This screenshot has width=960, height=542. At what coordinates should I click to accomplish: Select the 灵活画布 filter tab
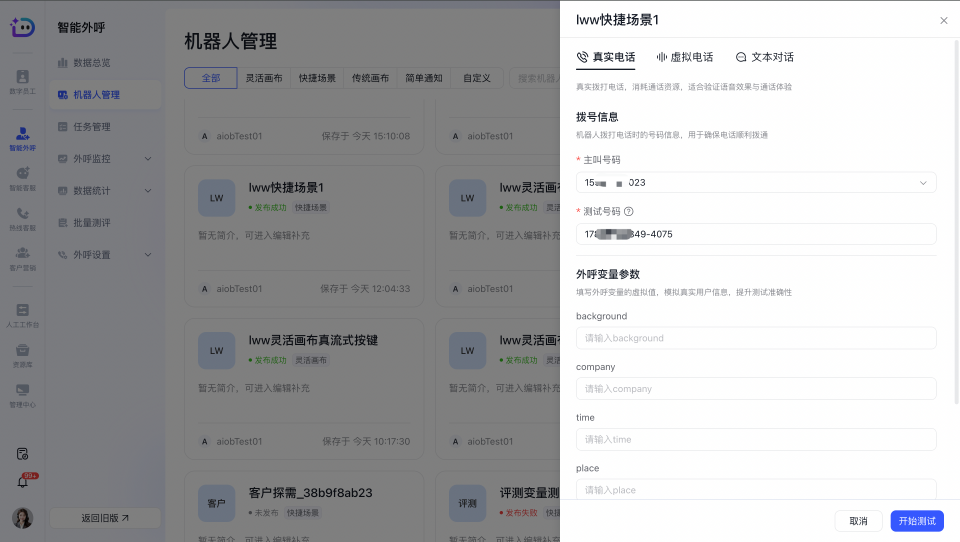[x=264, y=78]
